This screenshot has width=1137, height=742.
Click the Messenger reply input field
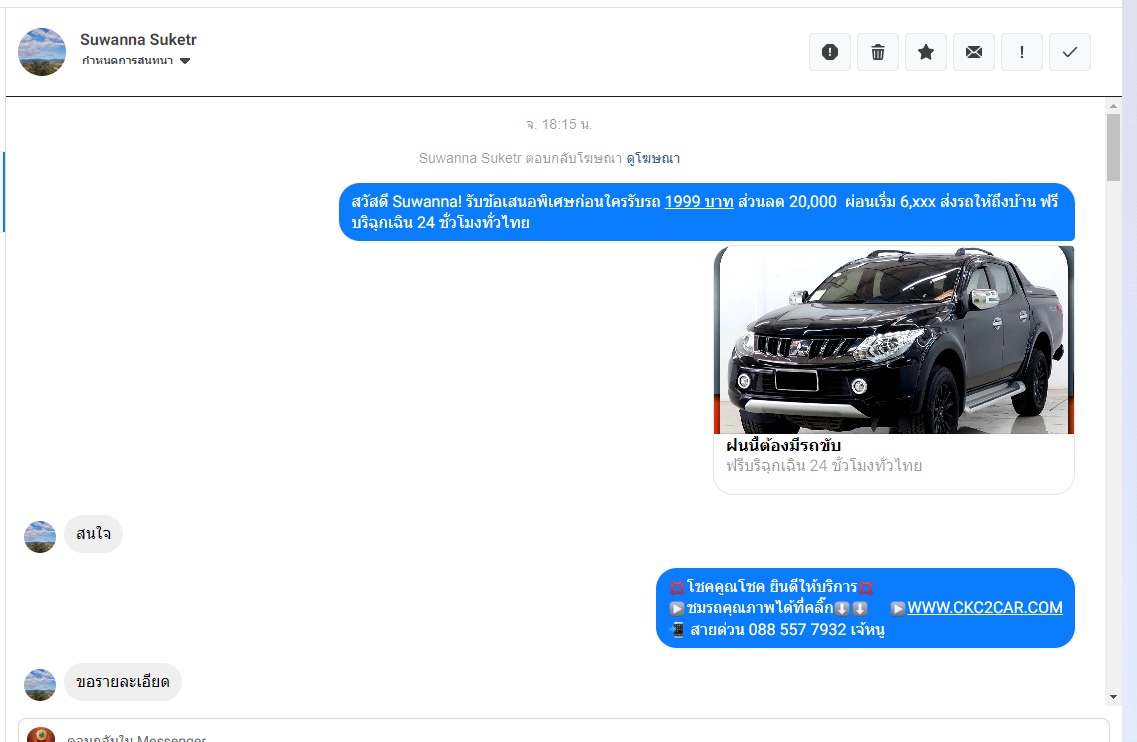pyautogui.click(x=560, y=732)
